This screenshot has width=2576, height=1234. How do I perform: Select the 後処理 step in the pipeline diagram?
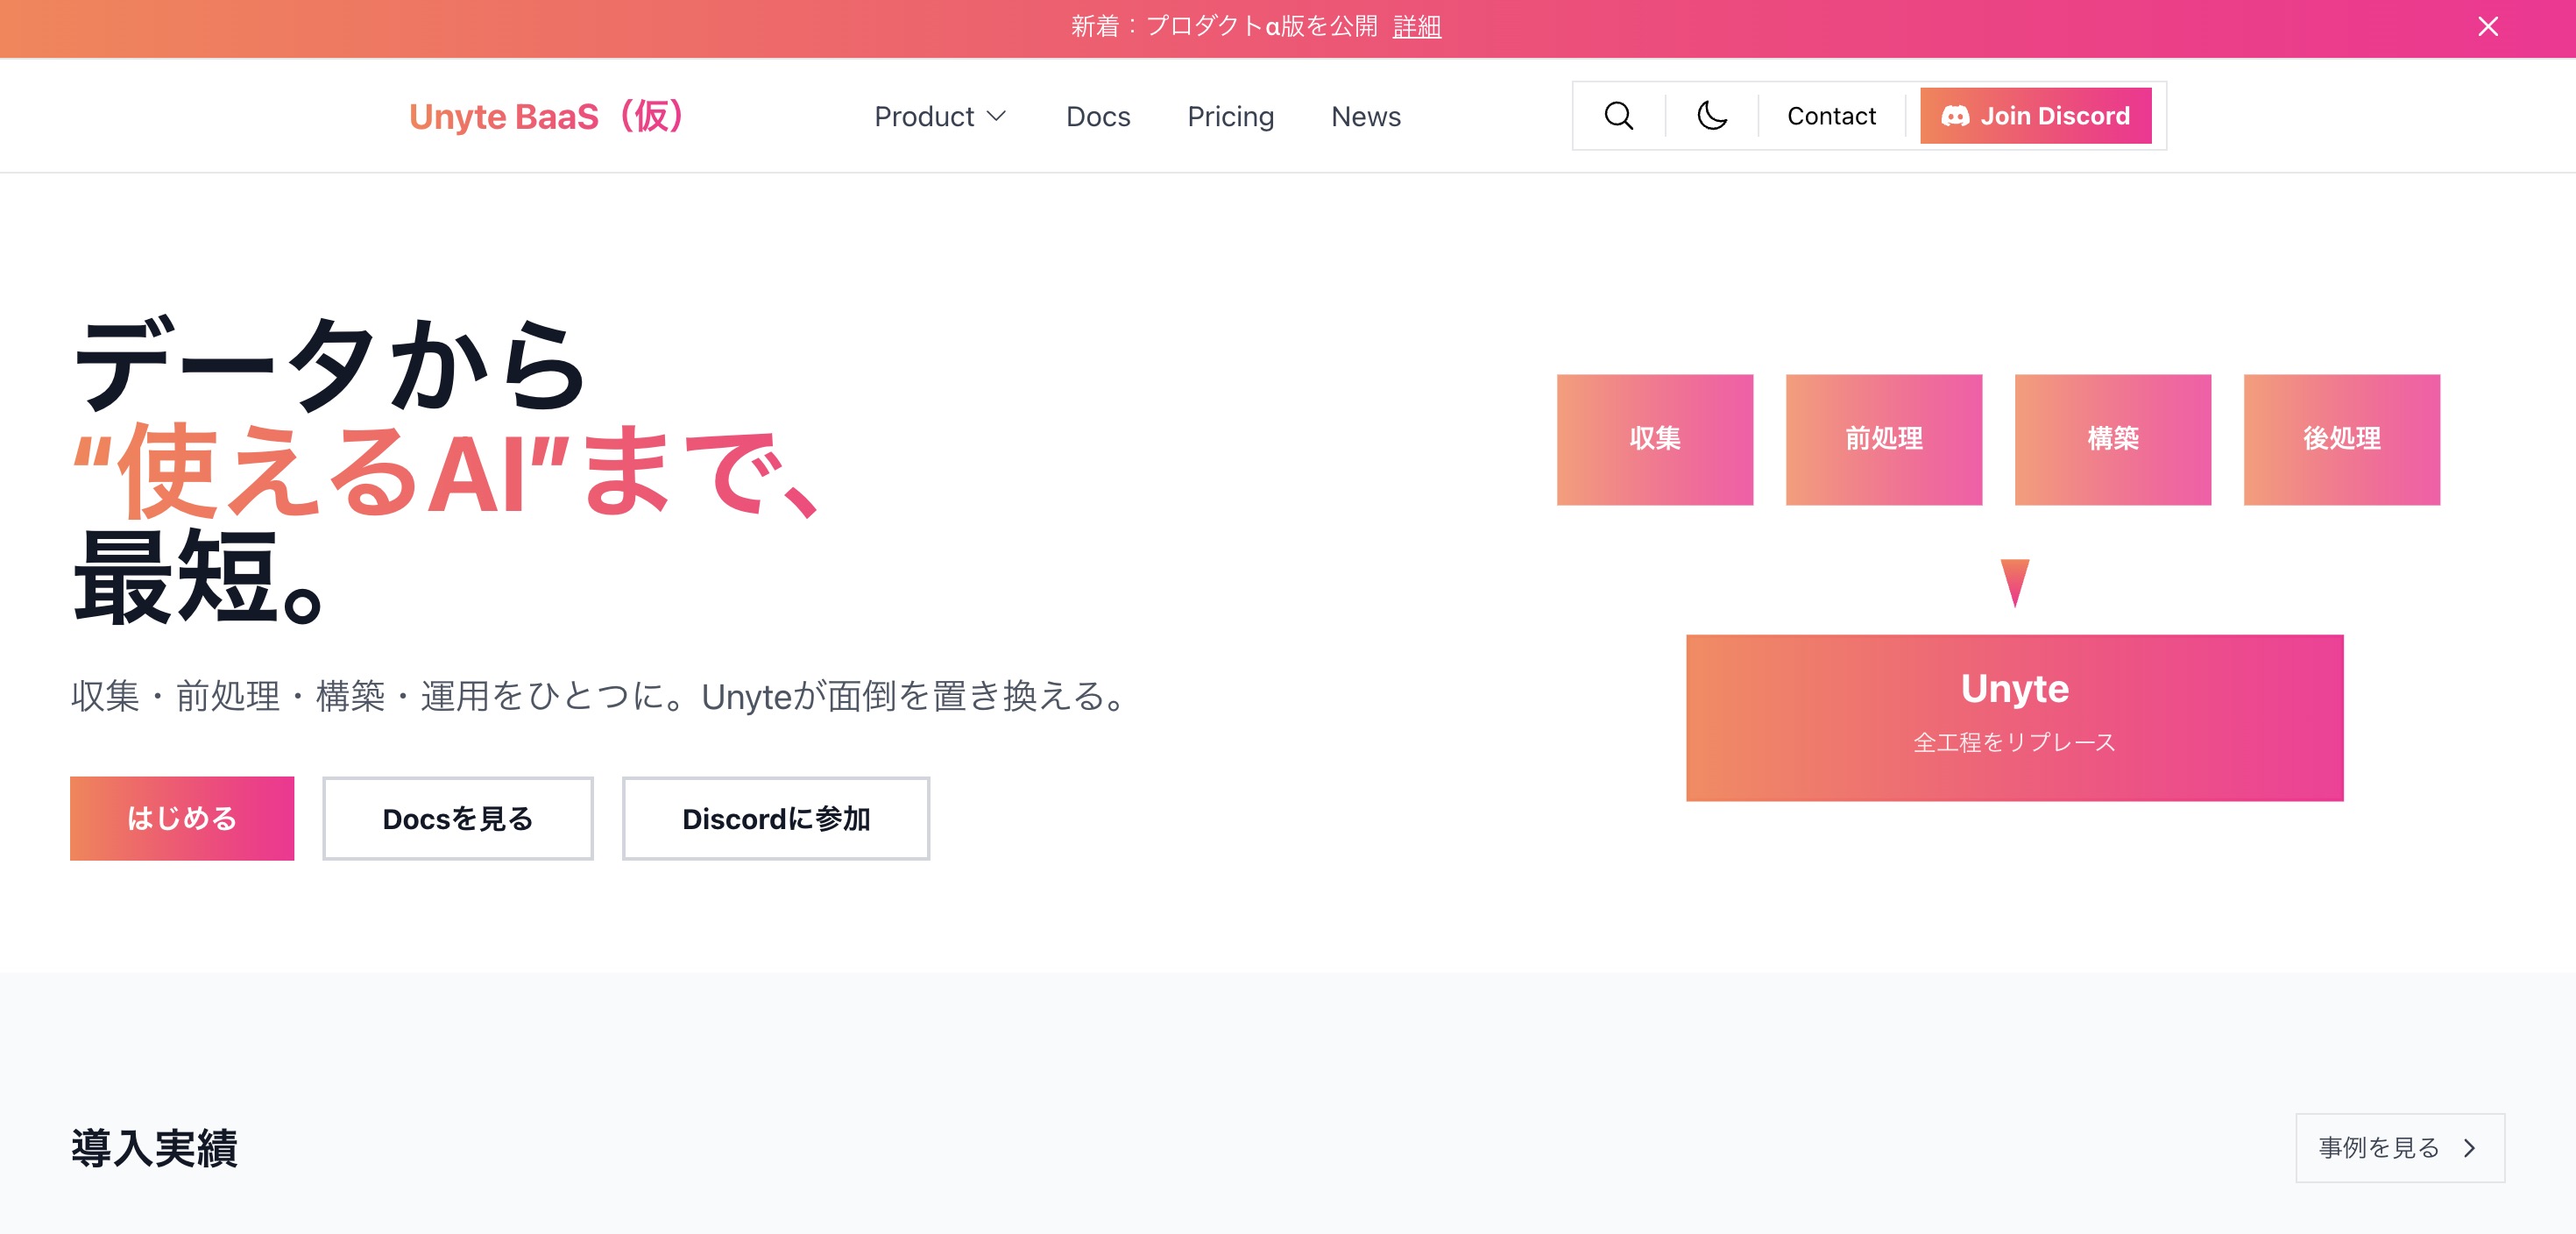[x=2341, y=439]
